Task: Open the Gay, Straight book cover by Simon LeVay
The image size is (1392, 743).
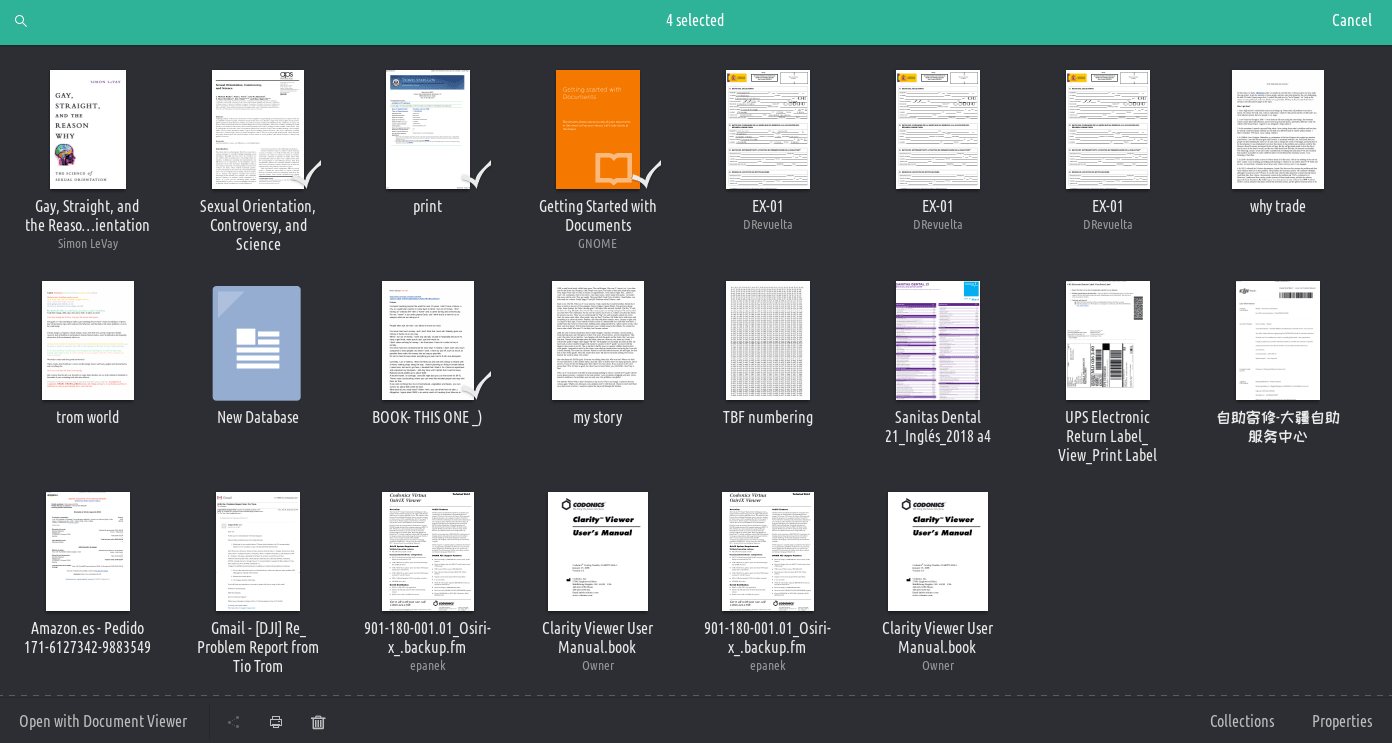Action: [87, 129]
